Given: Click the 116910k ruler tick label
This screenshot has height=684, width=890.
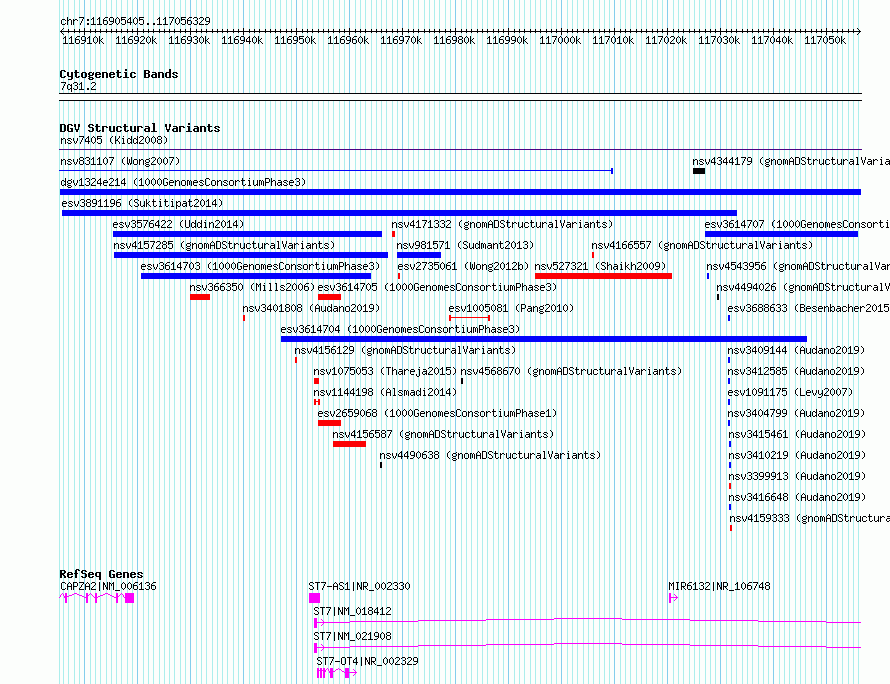Looking at the screenshot, I should pos(83,40).
